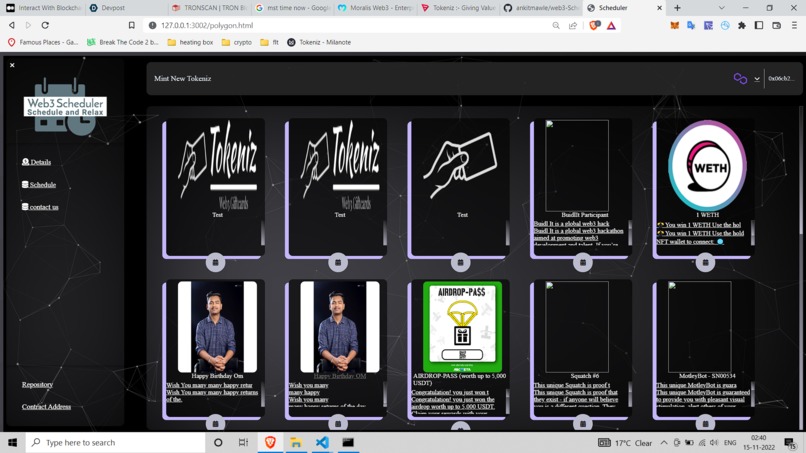The width and height of the screenshot is (806, 453).
Task: Switch to the Tokeniz Giving Value tab
Action: coord(459,8)
